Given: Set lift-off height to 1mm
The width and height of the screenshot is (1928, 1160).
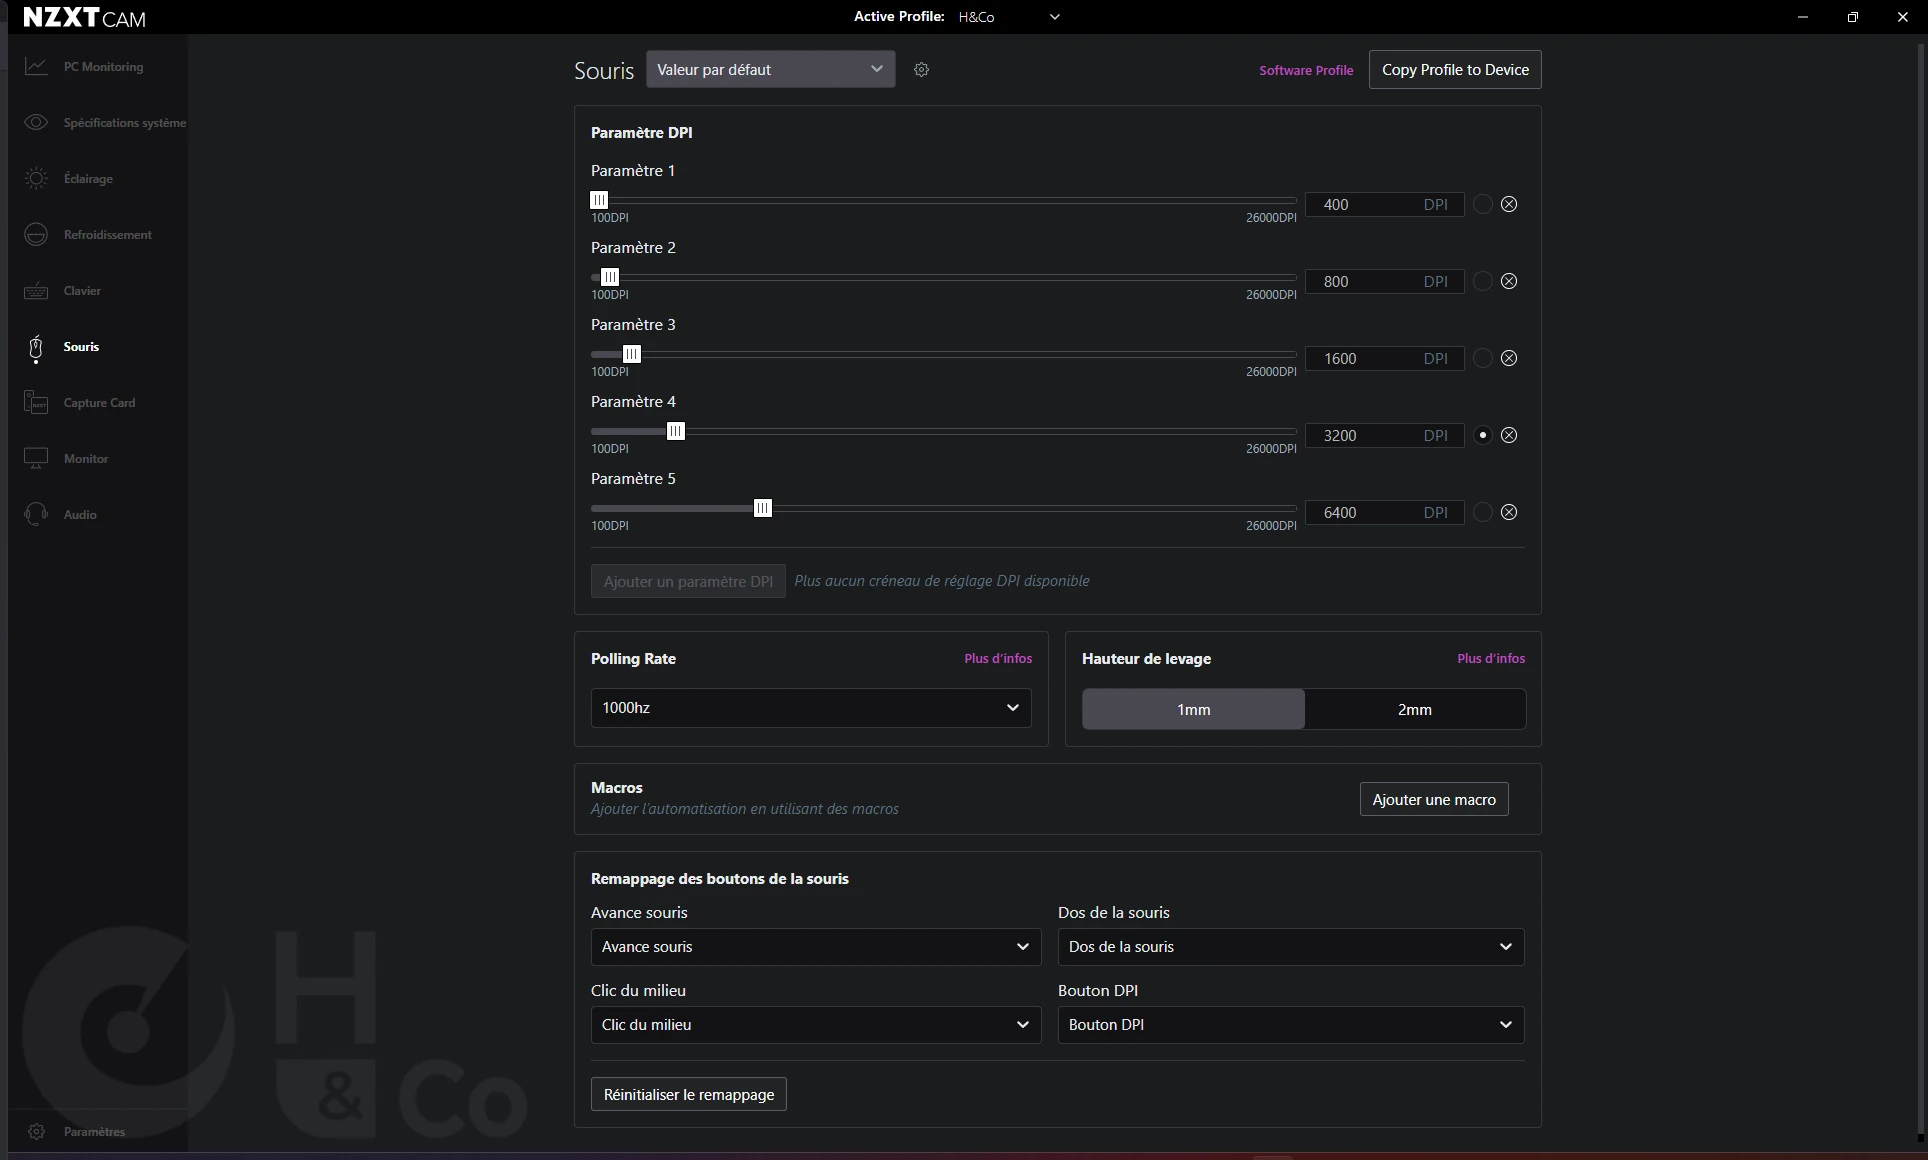Looking at the screenshot, I should pos(1193,709).
